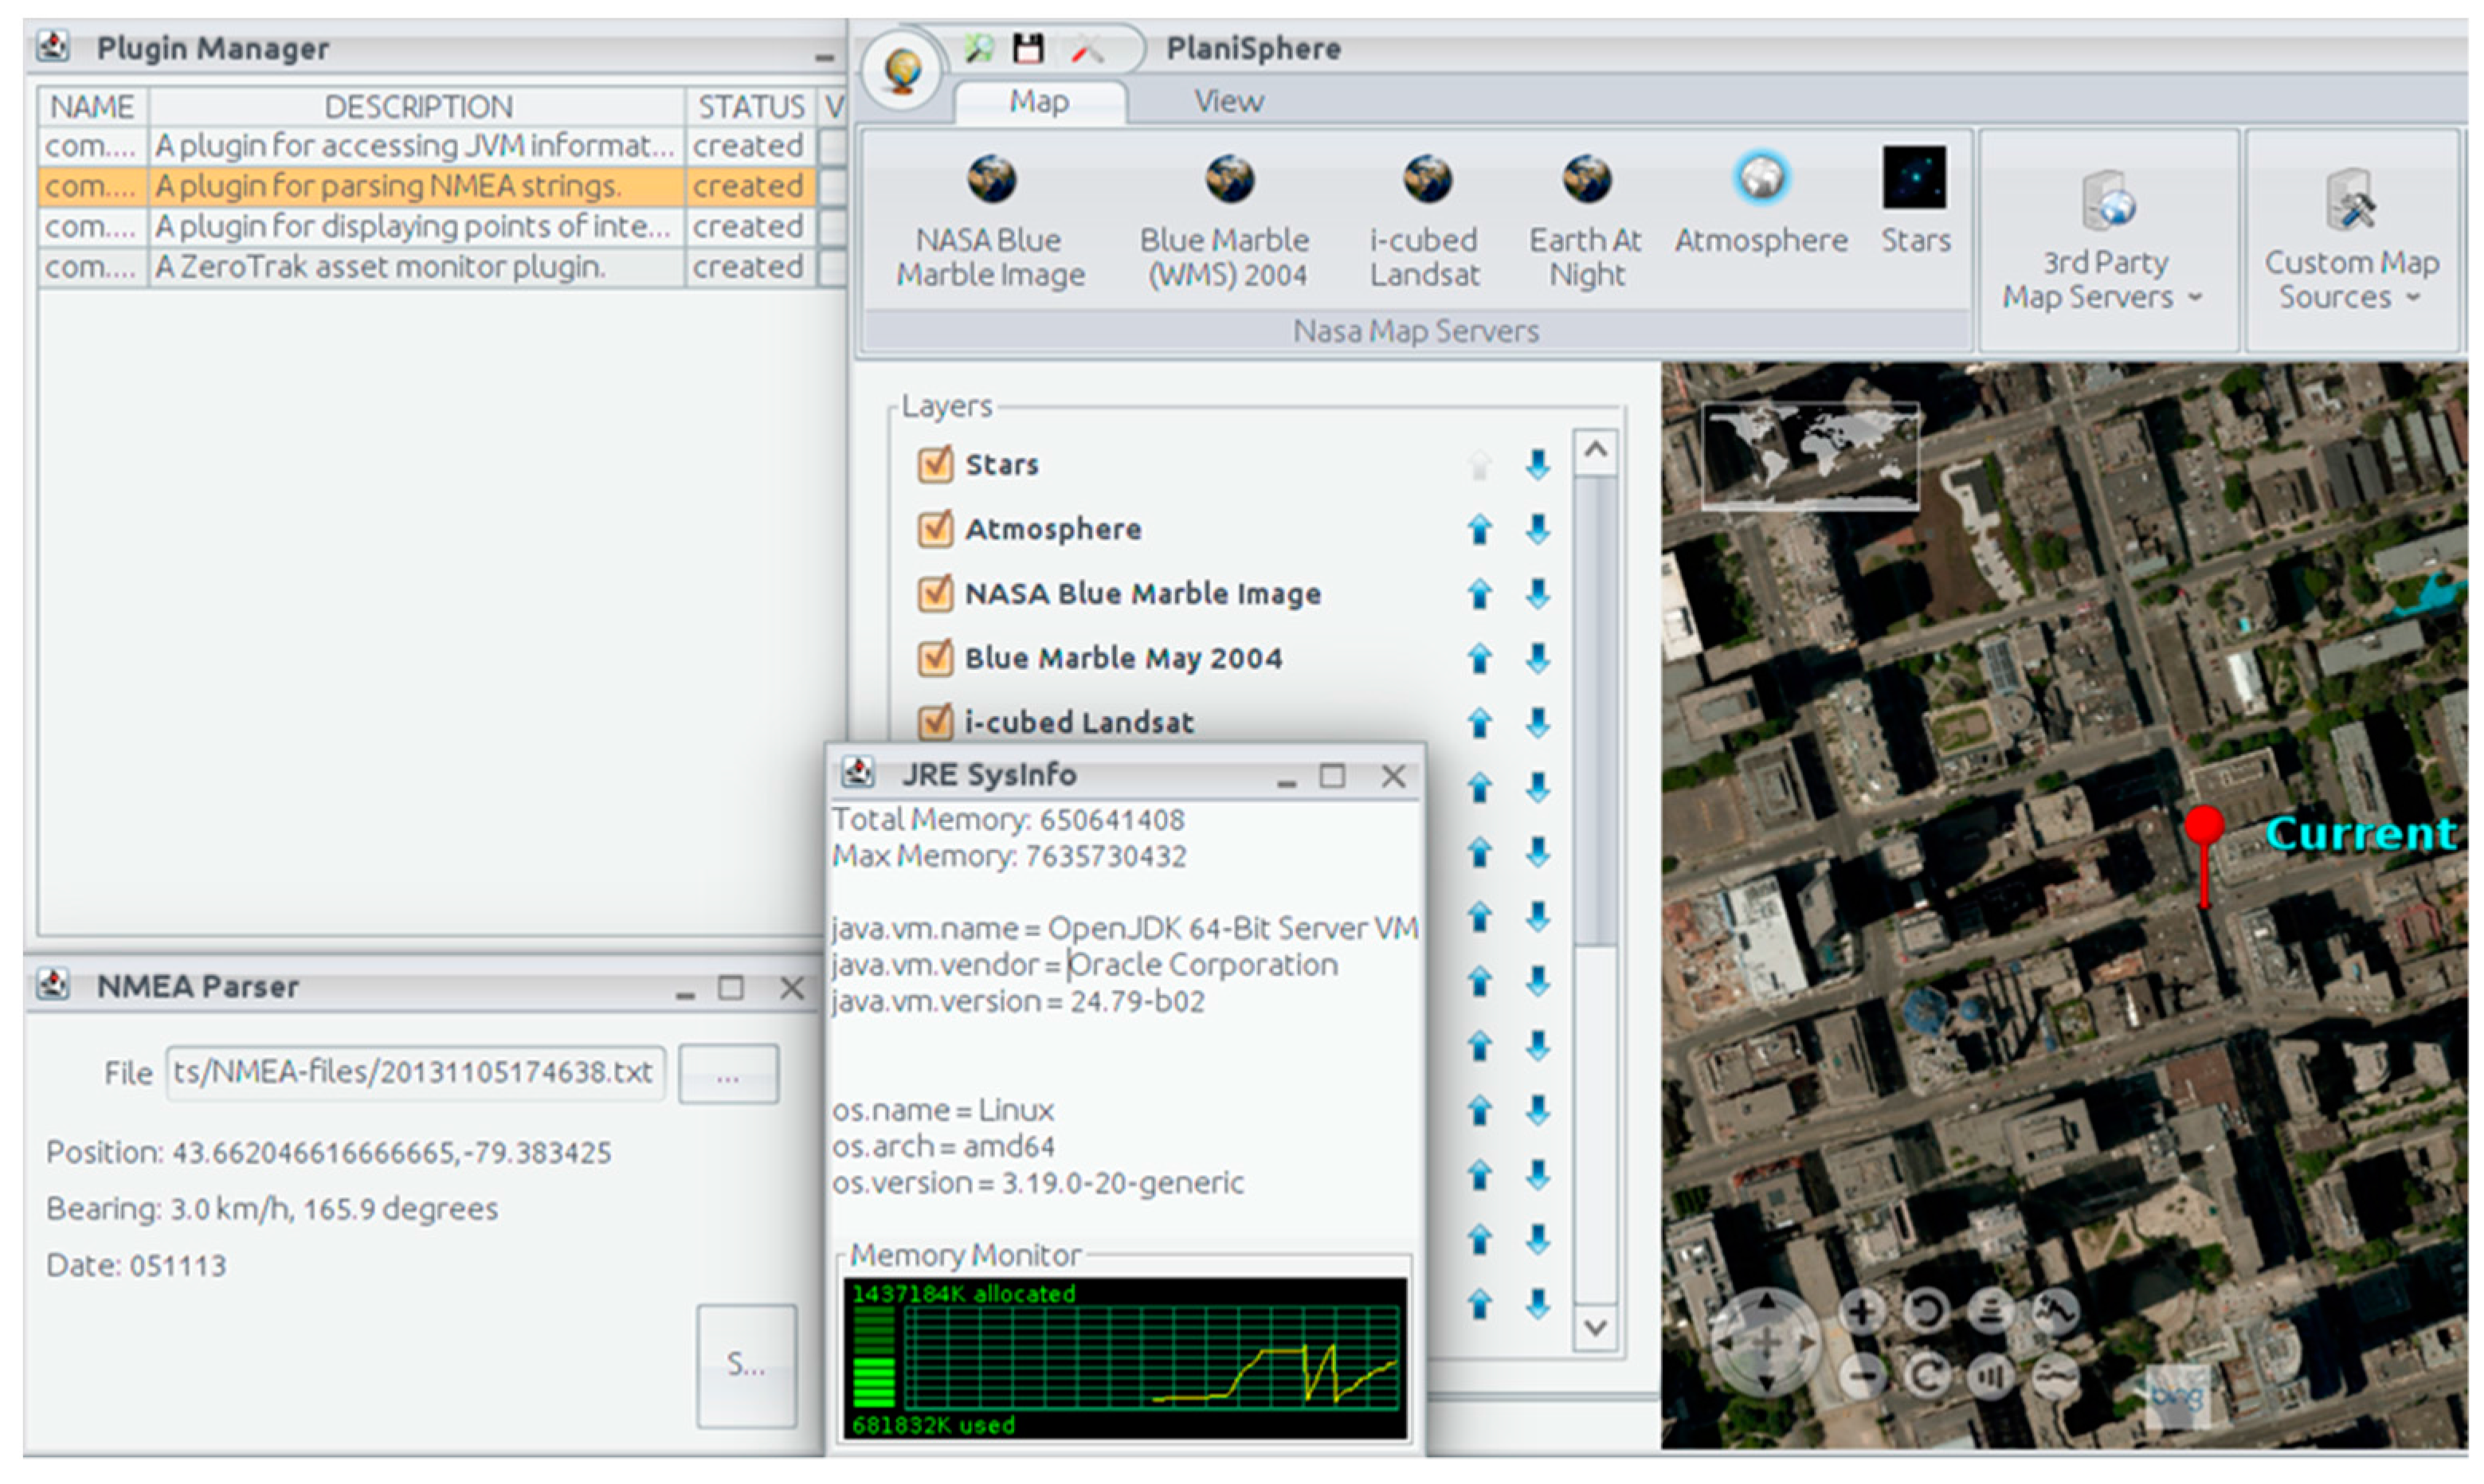Click the Atmosphere globe icon in ribbon
Viewport: 2484px width, 1484px height.
click(1761, 179)
